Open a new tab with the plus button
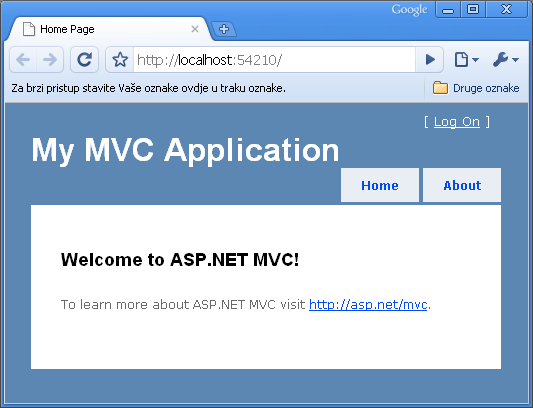The width and height of the screenshot is (533, 408). [x=224, y=29]
